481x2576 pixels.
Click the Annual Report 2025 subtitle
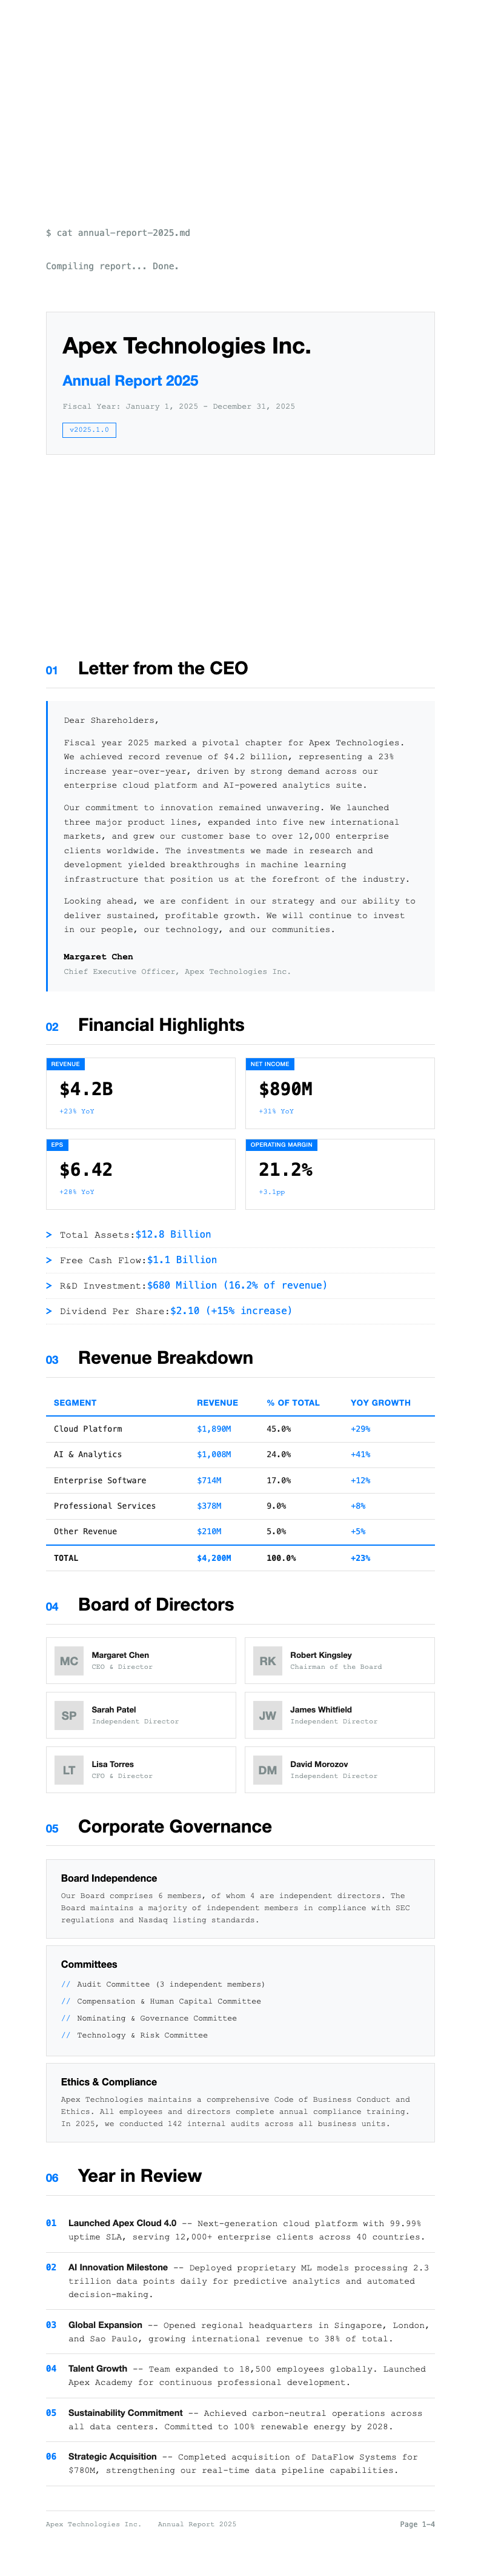click(x=130, y=380)
